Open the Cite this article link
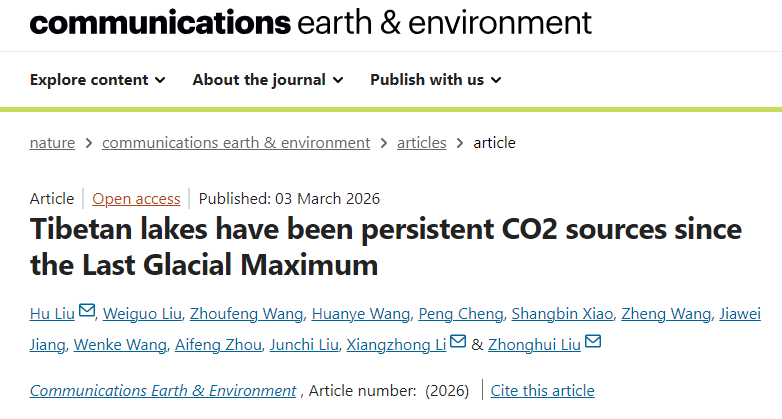Image resolution: width=782 pixels, height=419 pixels. pyautogui.click(x=544, y=390)
